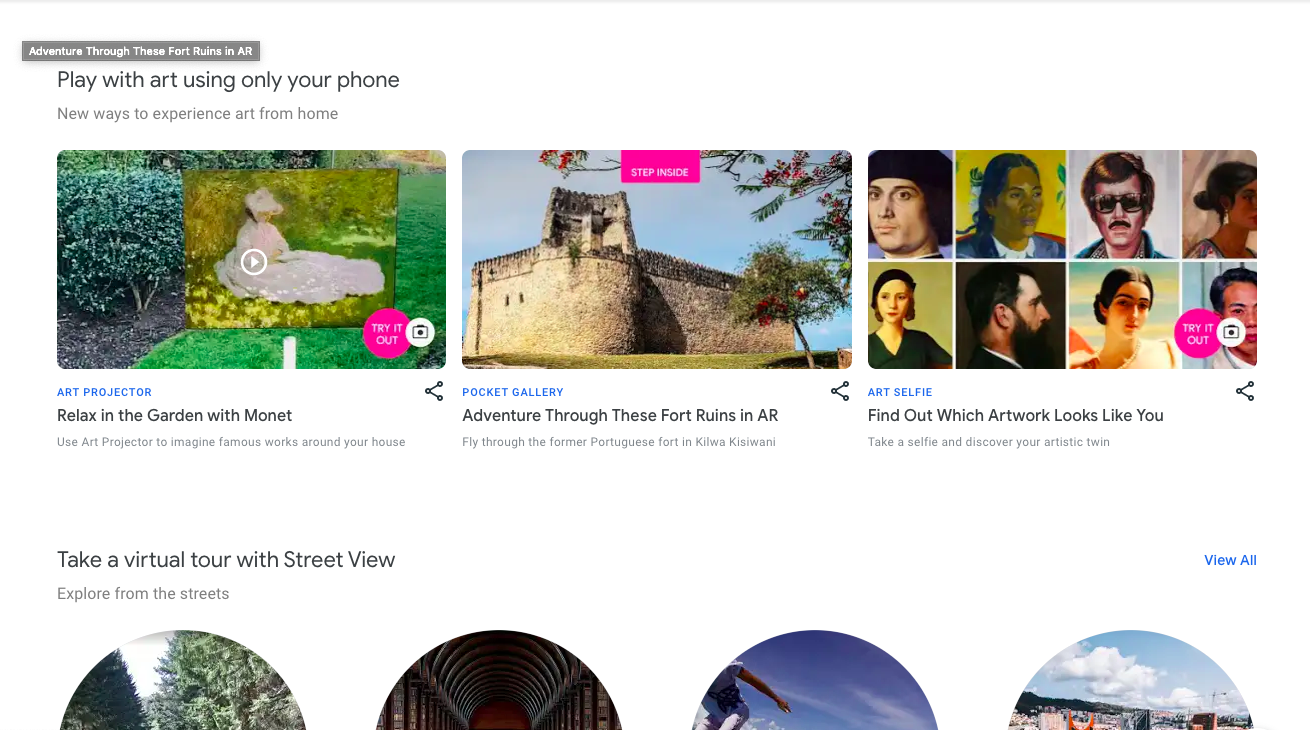
Task: Click the heading 'Play with art using only your phone'
Action: pos(228,80)
